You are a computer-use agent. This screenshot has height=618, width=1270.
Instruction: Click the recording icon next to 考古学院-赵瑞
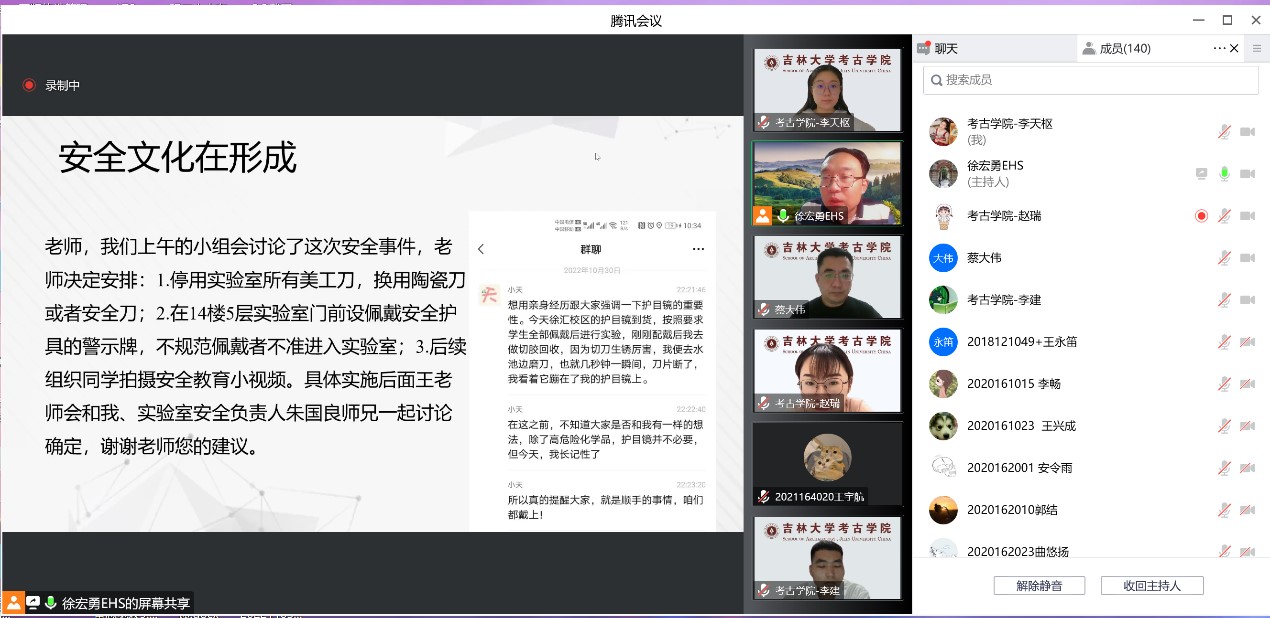coord(1201,216)
